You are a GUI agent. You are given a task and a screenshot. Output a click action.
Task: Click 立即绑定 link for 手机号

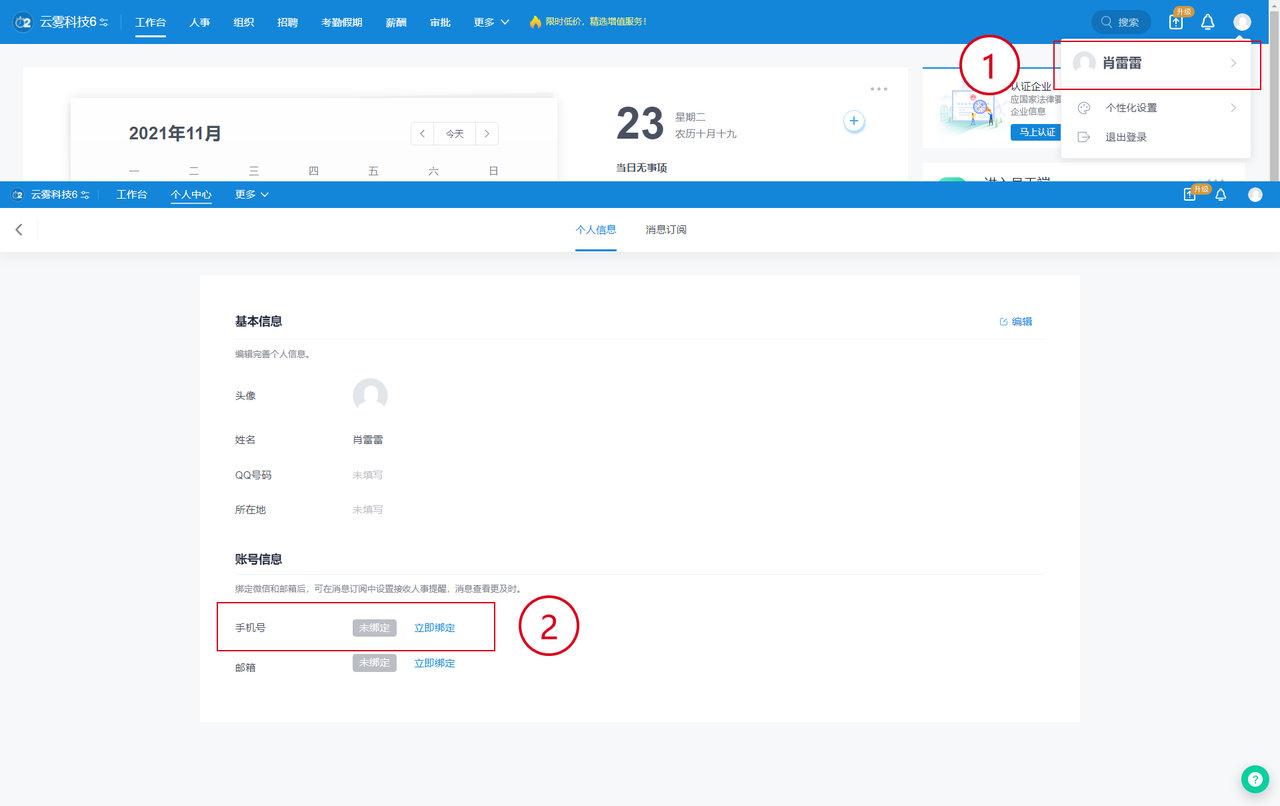click(x=434, y=628)
